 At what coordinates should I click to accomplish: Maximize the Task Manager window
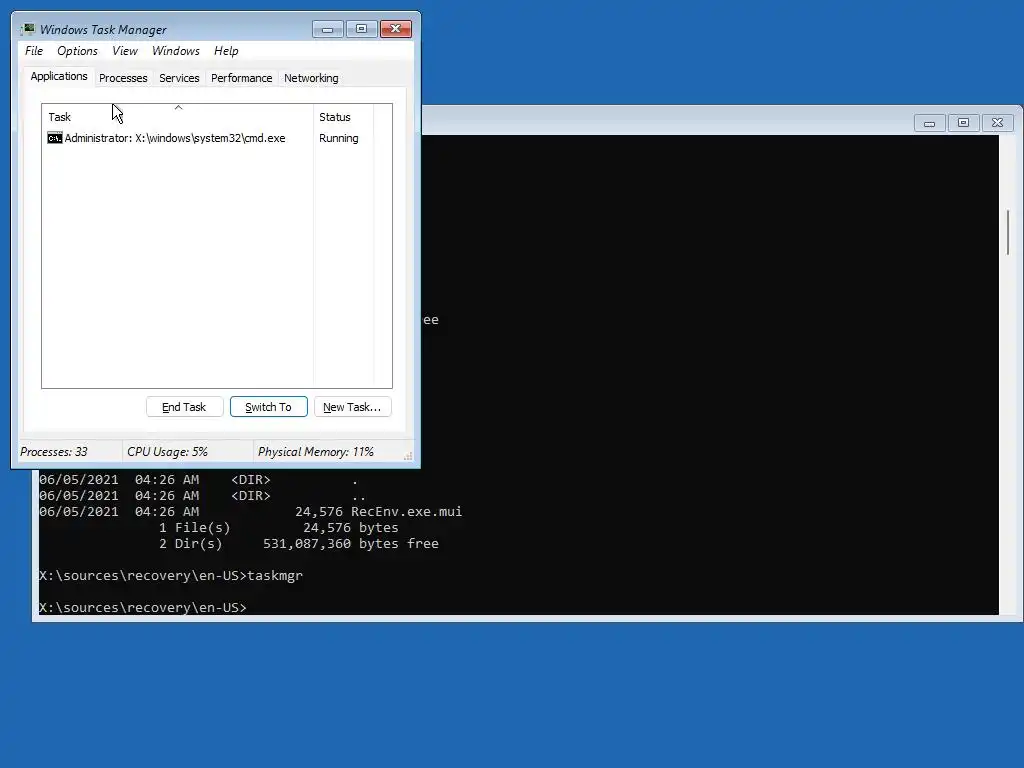coord(361,29)
